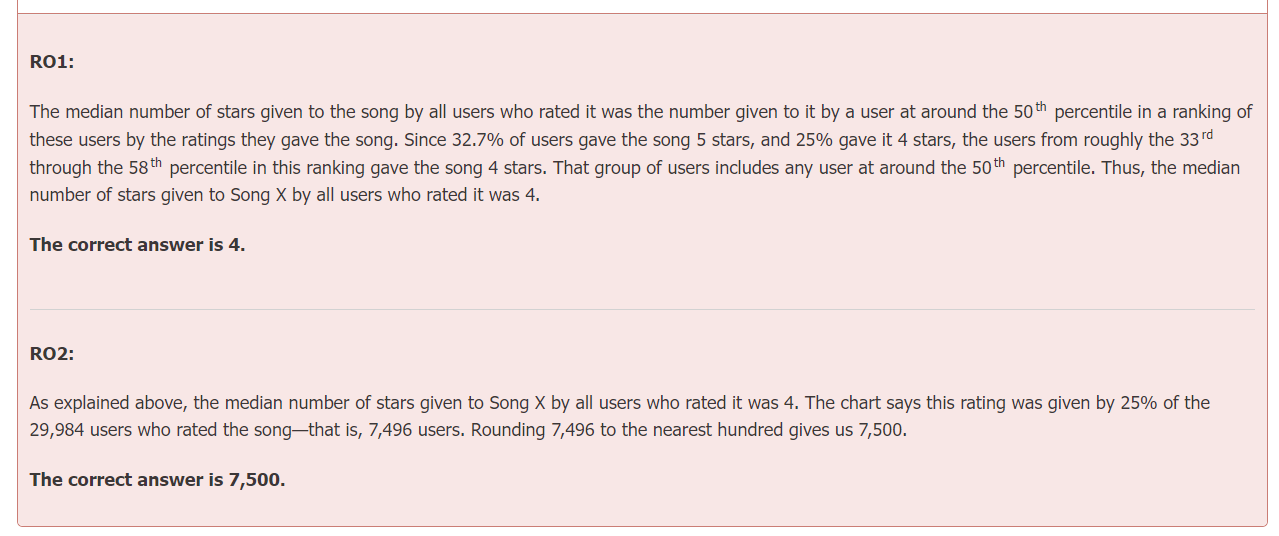Screen dimensions: 1279x536
Task: Click the bold "The correct answer is 7,500." line
Action: click(157, 480)
